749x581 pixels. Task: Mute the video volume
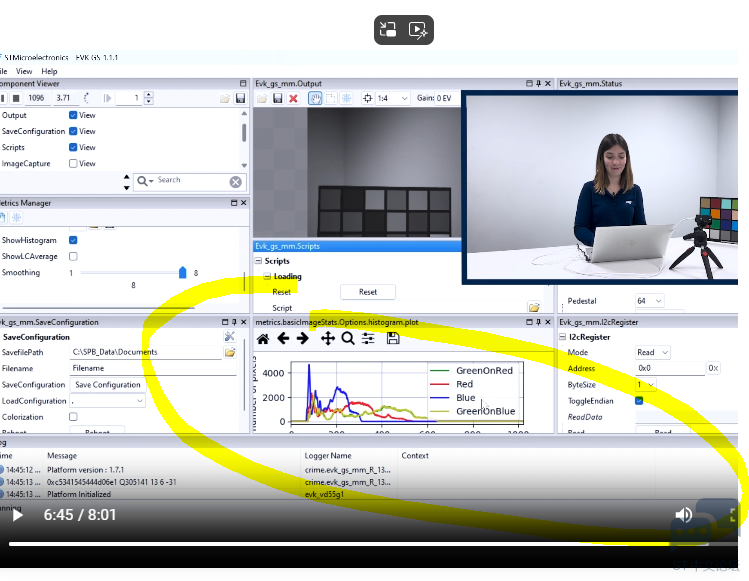(684, 515)
